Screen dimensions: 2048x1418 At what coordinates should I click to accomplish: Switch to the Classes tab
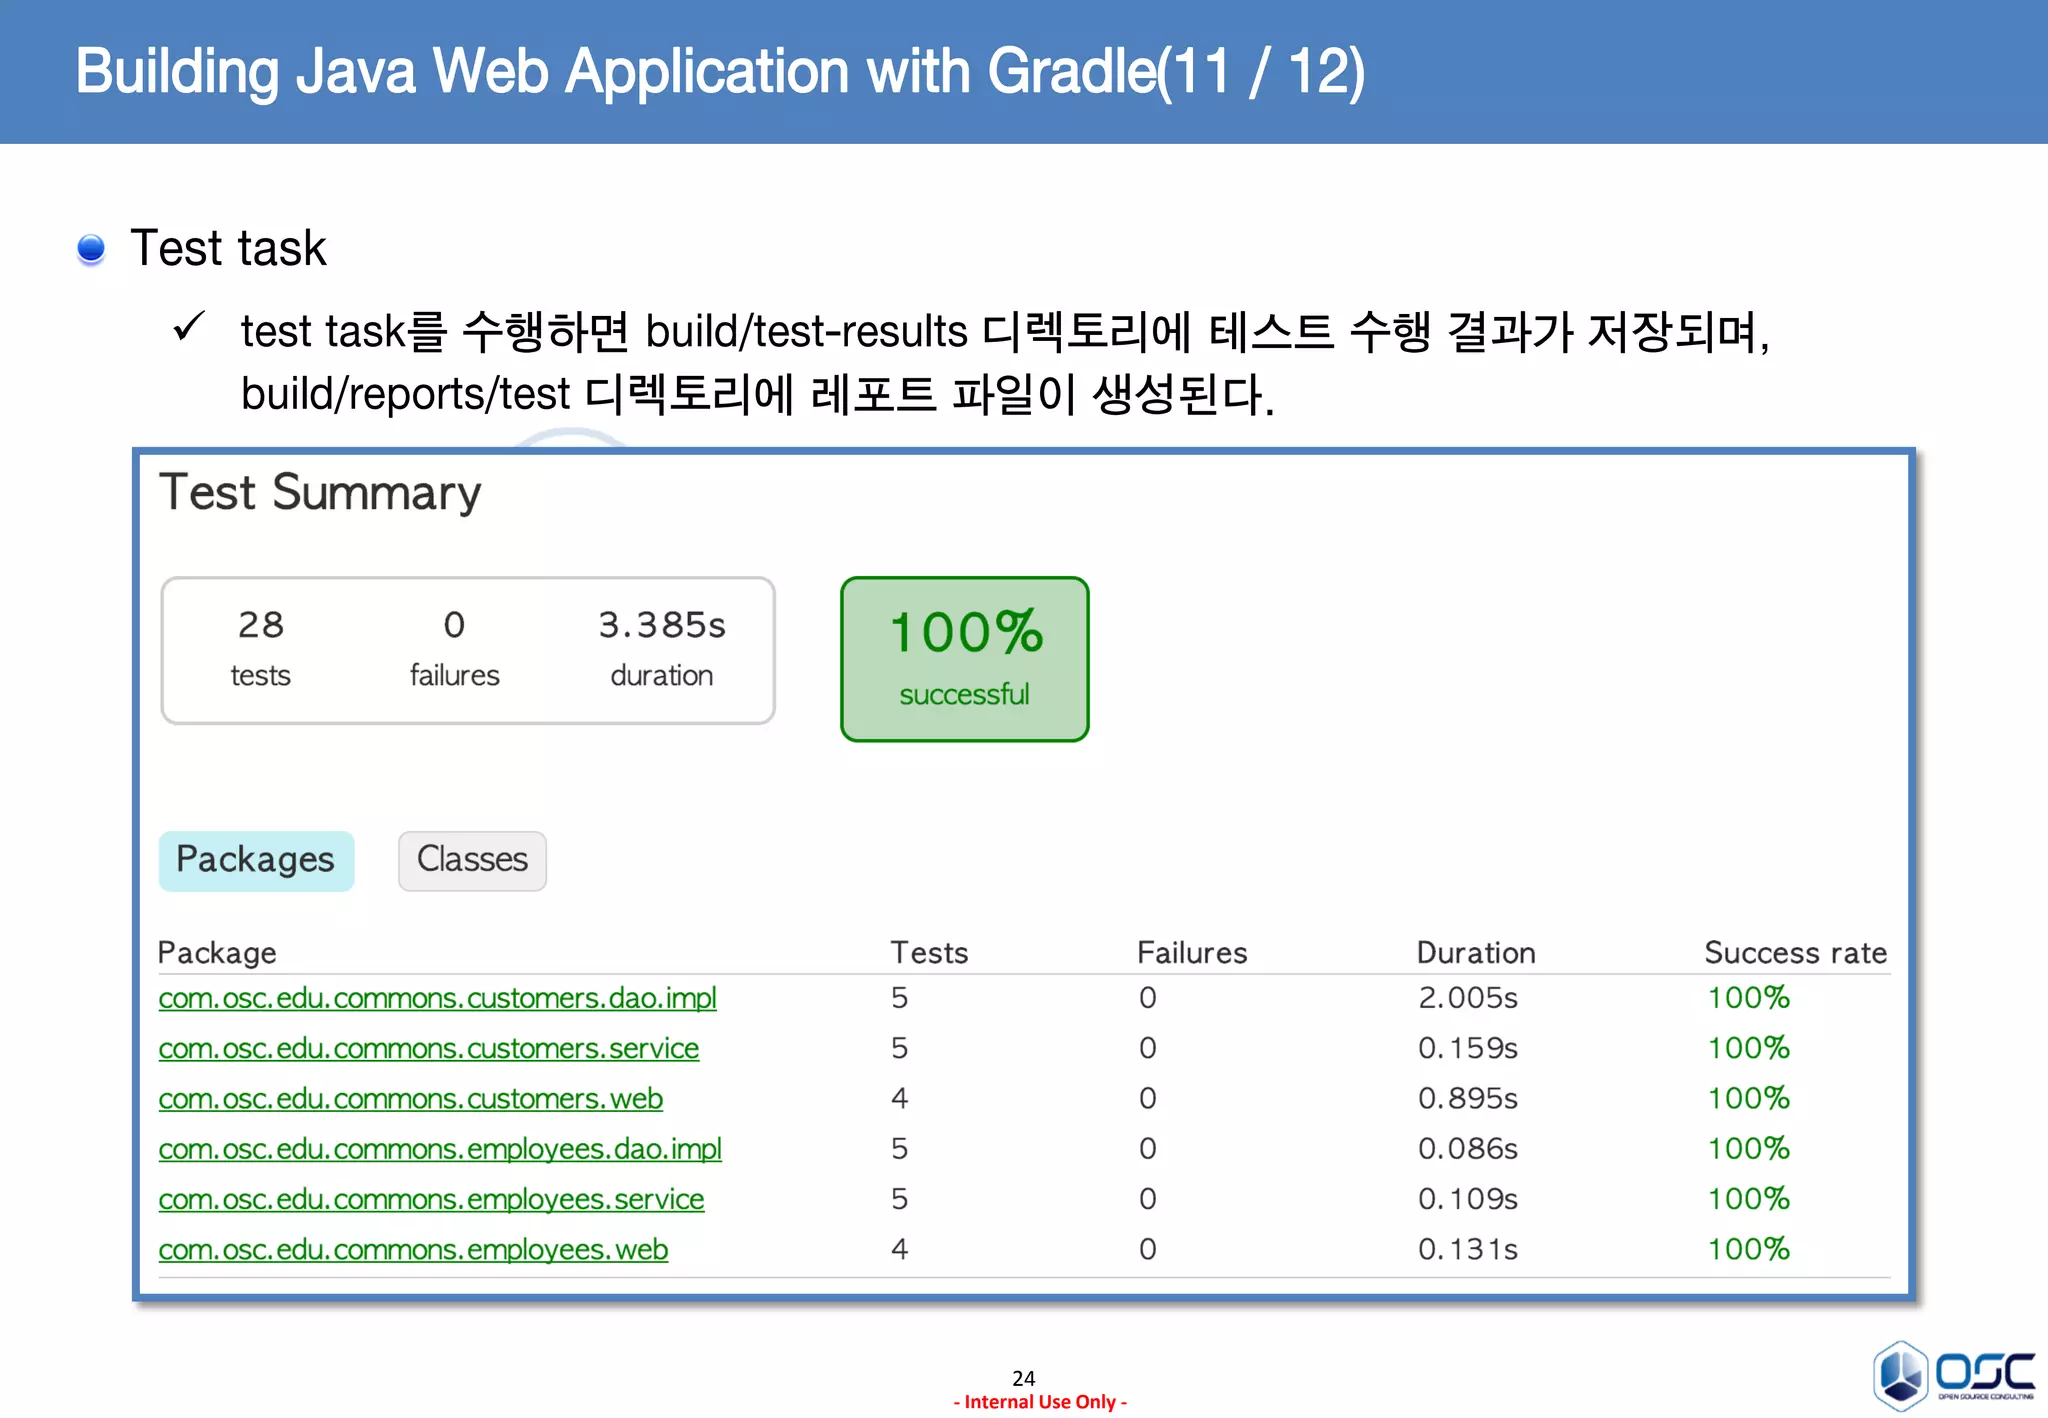coord(472,860)
